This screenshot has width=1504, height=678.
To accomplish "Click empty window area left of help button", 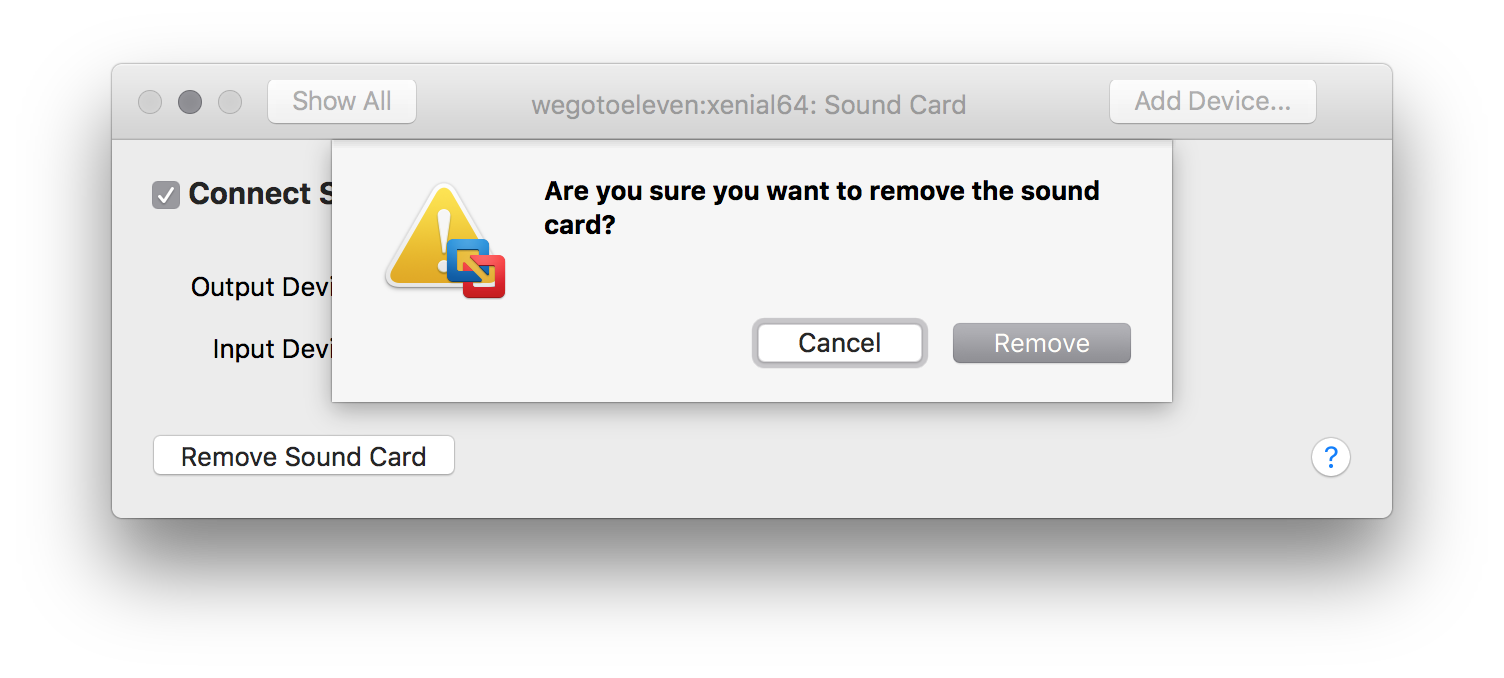I will click(880, 457).
